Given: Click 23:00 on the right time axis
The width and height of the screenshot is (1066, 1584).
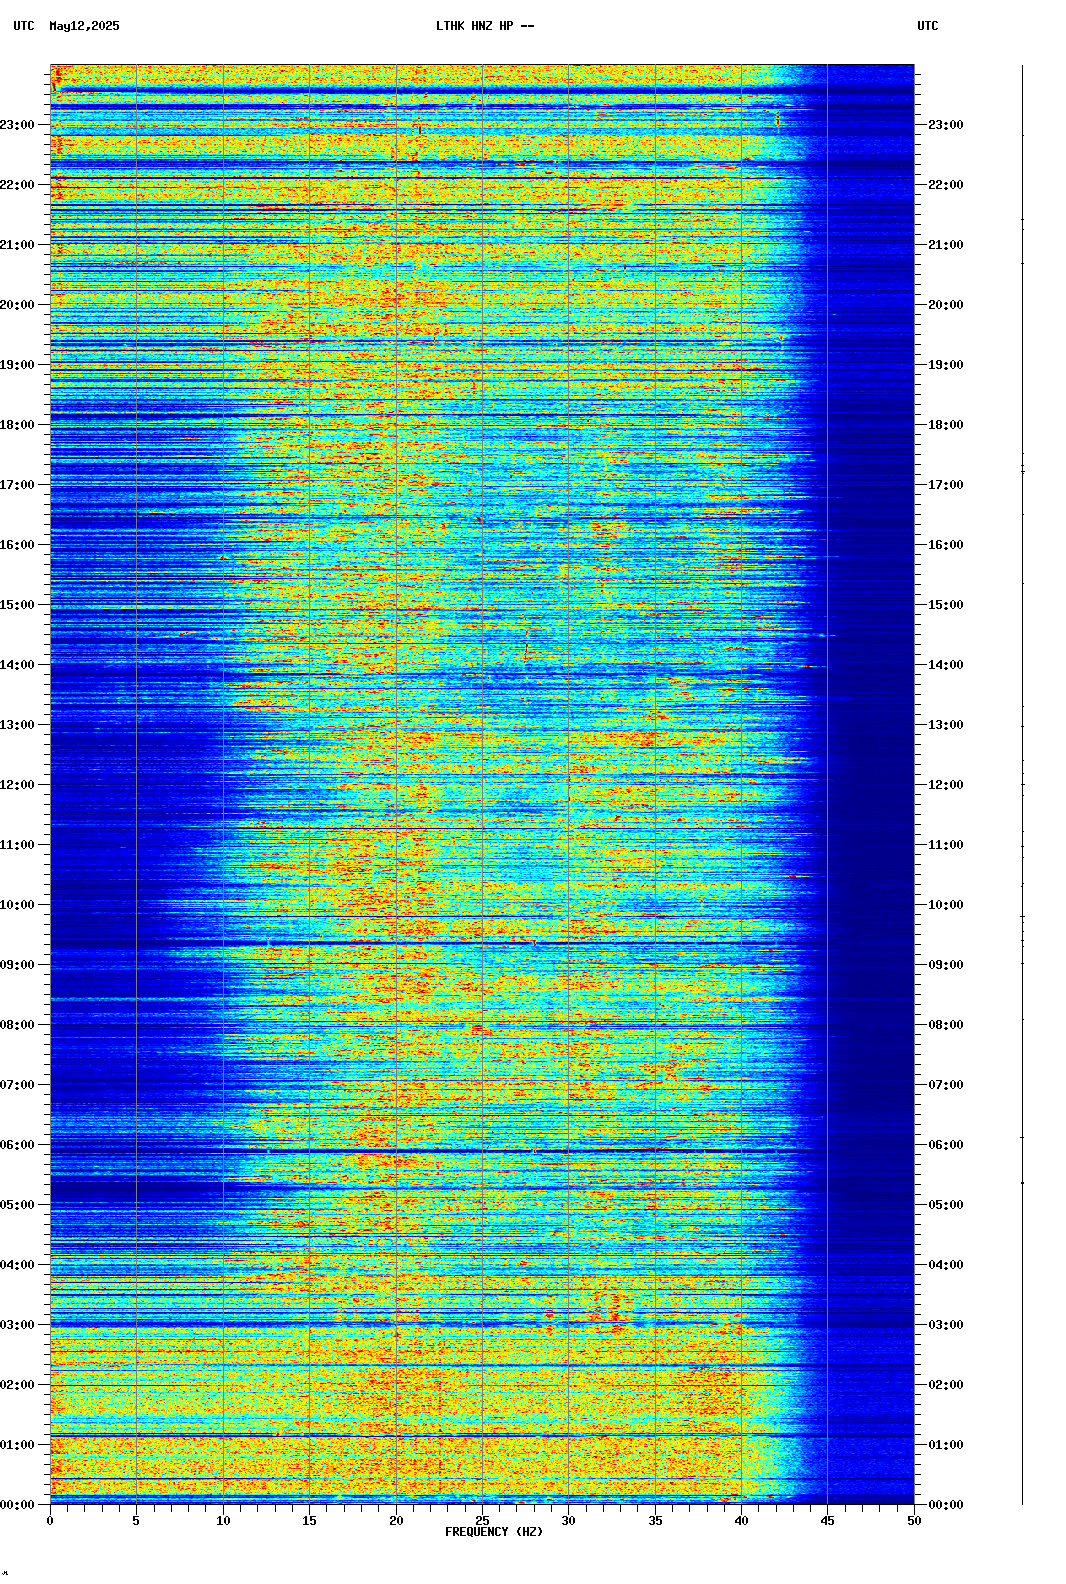Looking at the screenshot, I should (946, 125).
